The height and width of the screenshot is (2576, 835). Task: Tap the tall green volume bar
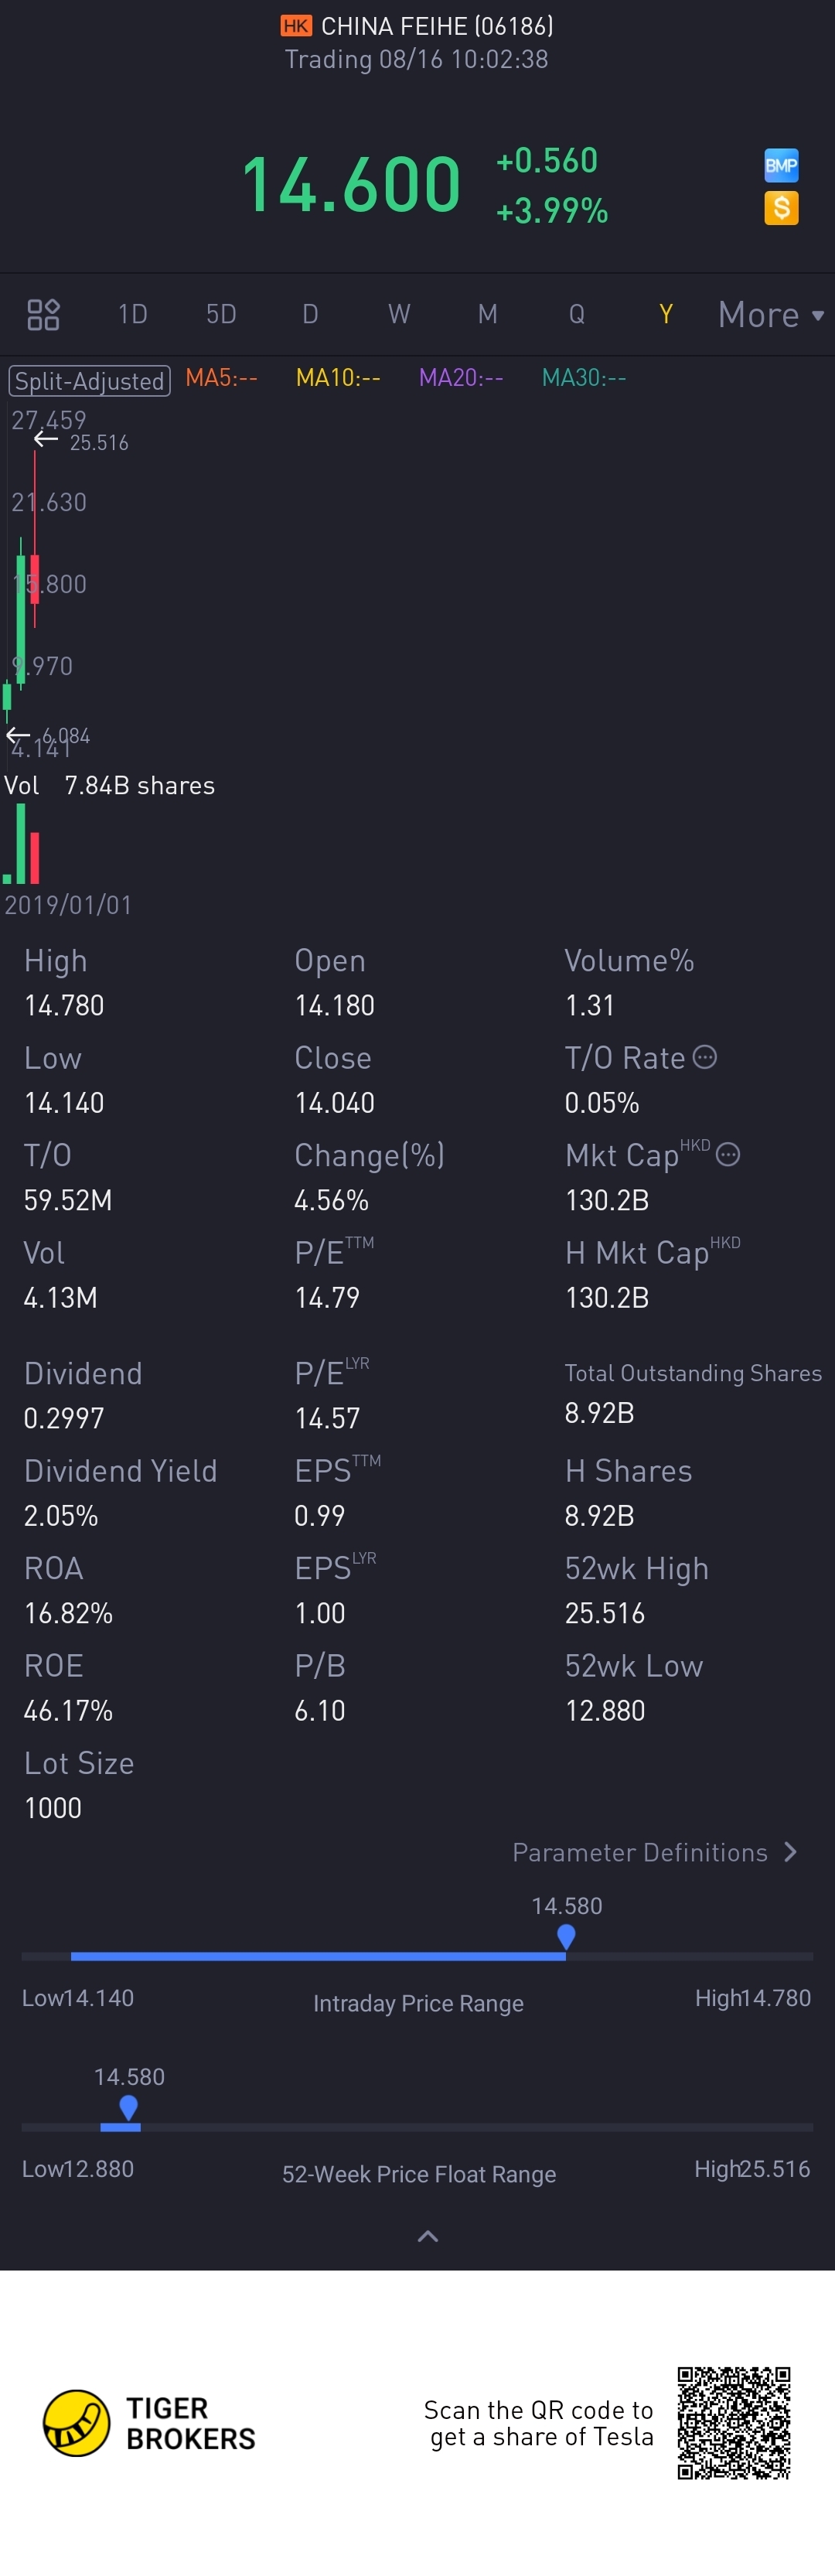[x=21, y=844]
